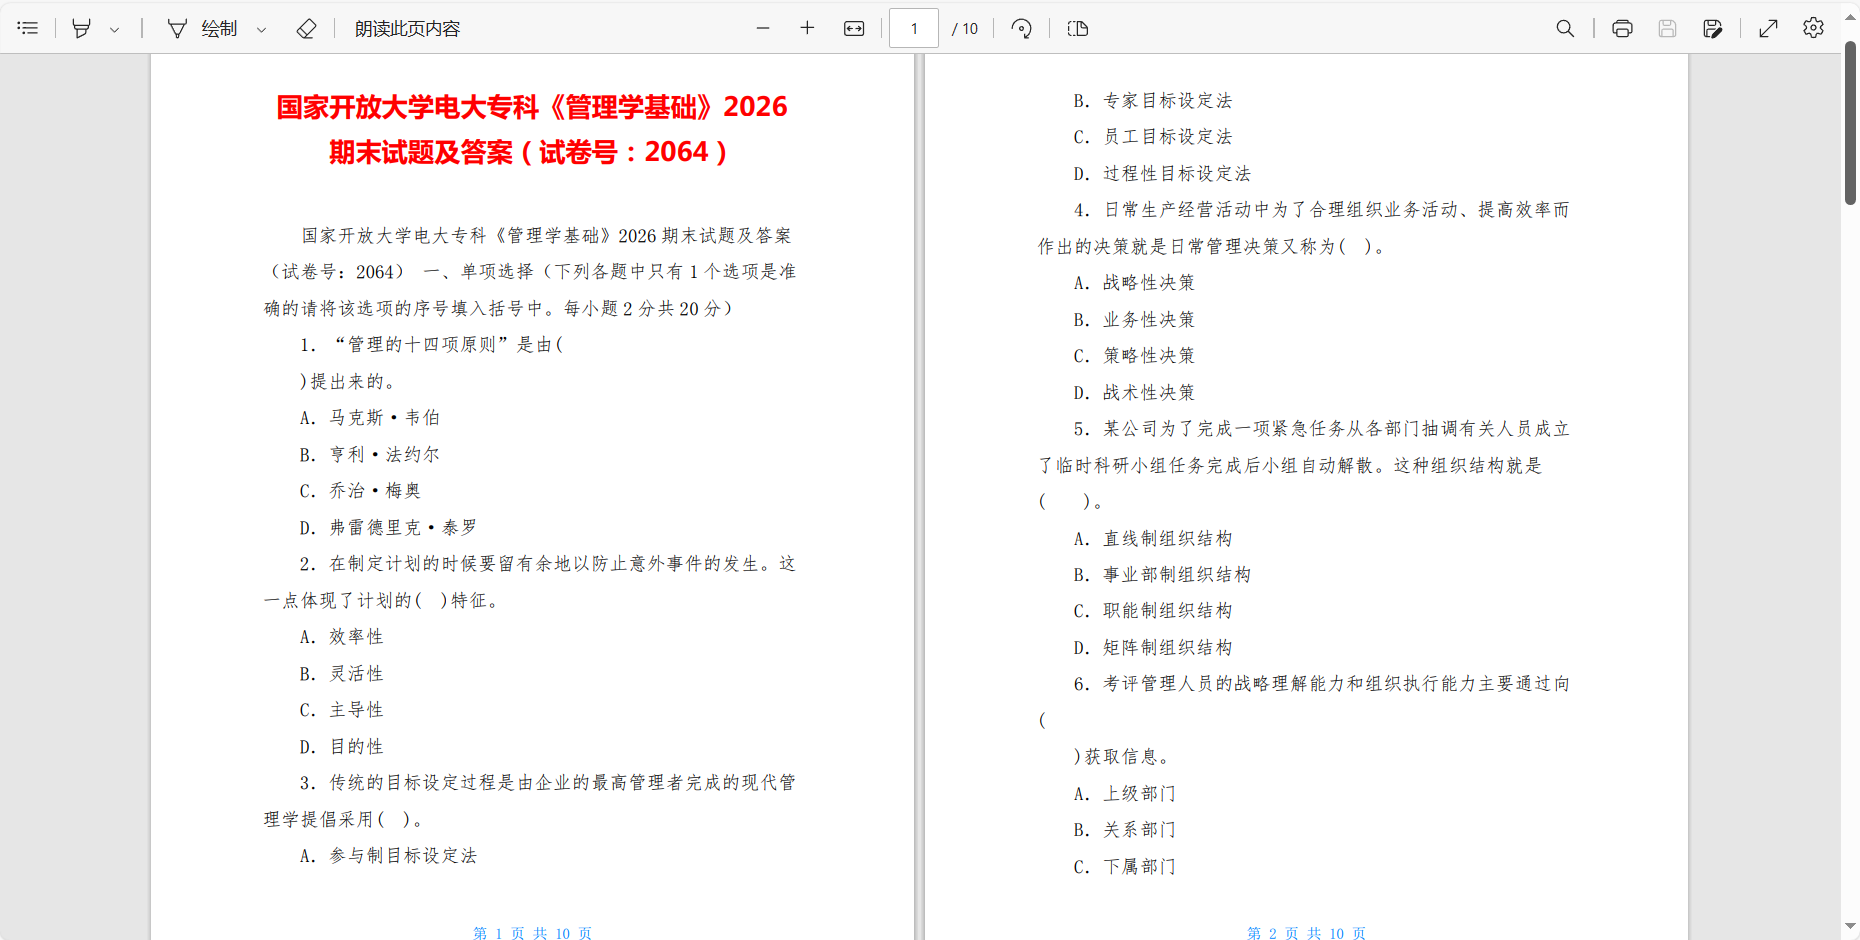The image size is (1860, 940).
Task: Select the highlight tool
Action: point(82,28)
